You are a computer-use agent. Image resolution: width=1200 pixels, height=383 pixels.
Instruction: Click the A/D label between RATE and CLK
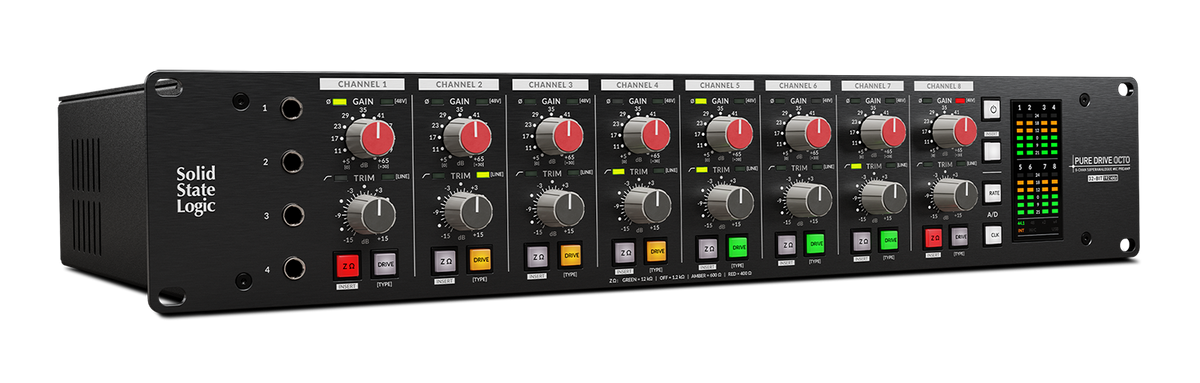(x=994, y=214)
